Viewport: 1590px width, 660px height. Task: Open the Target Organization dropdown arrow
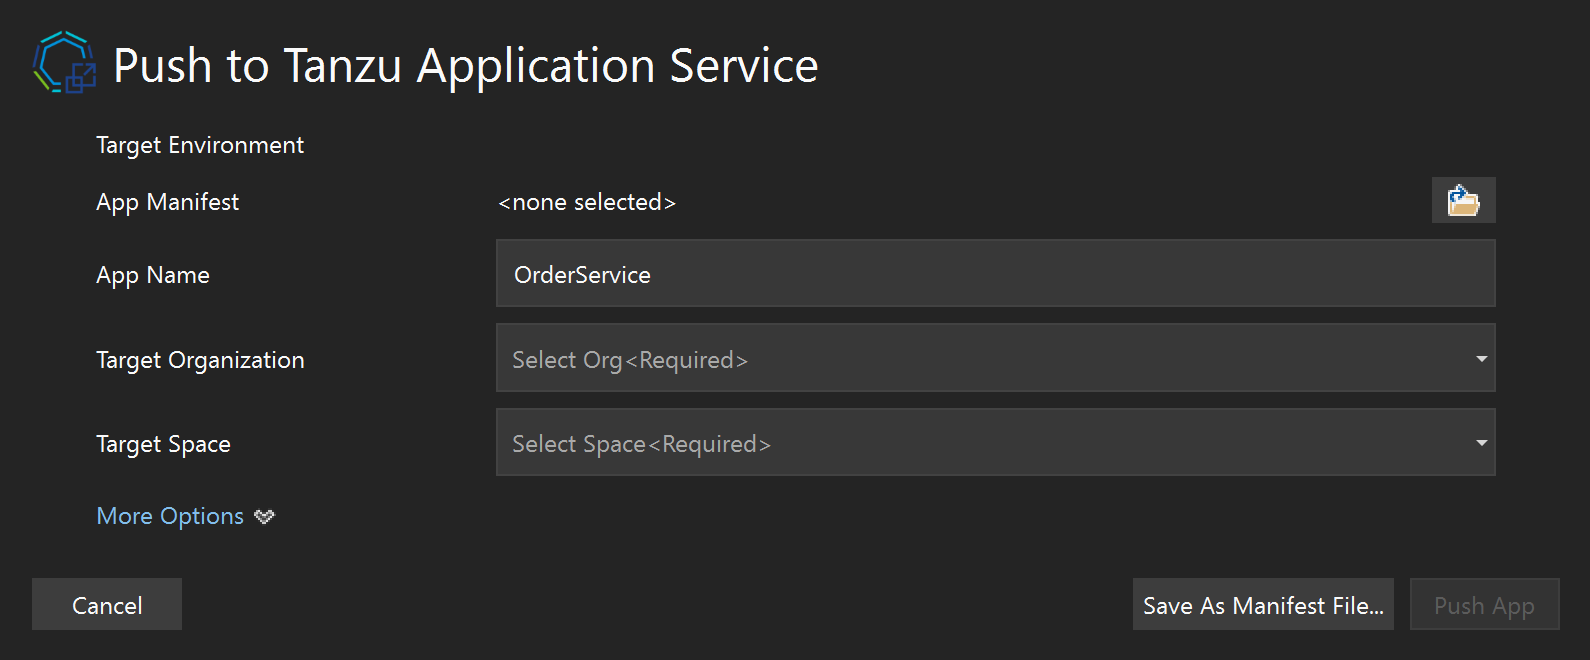[1481, 358]
